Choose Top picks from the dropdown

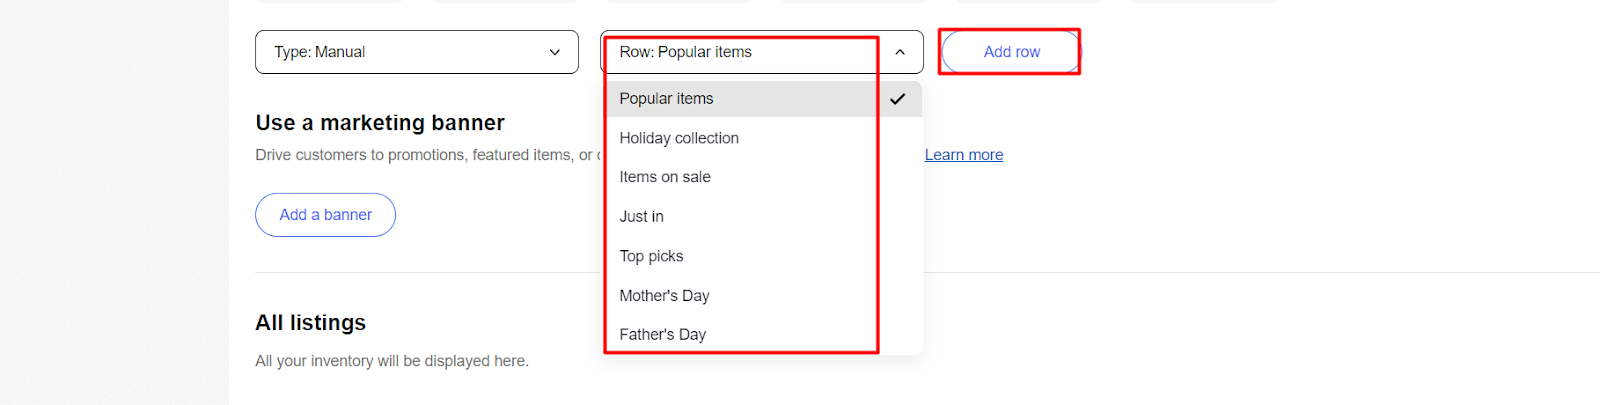coord(651,256)
